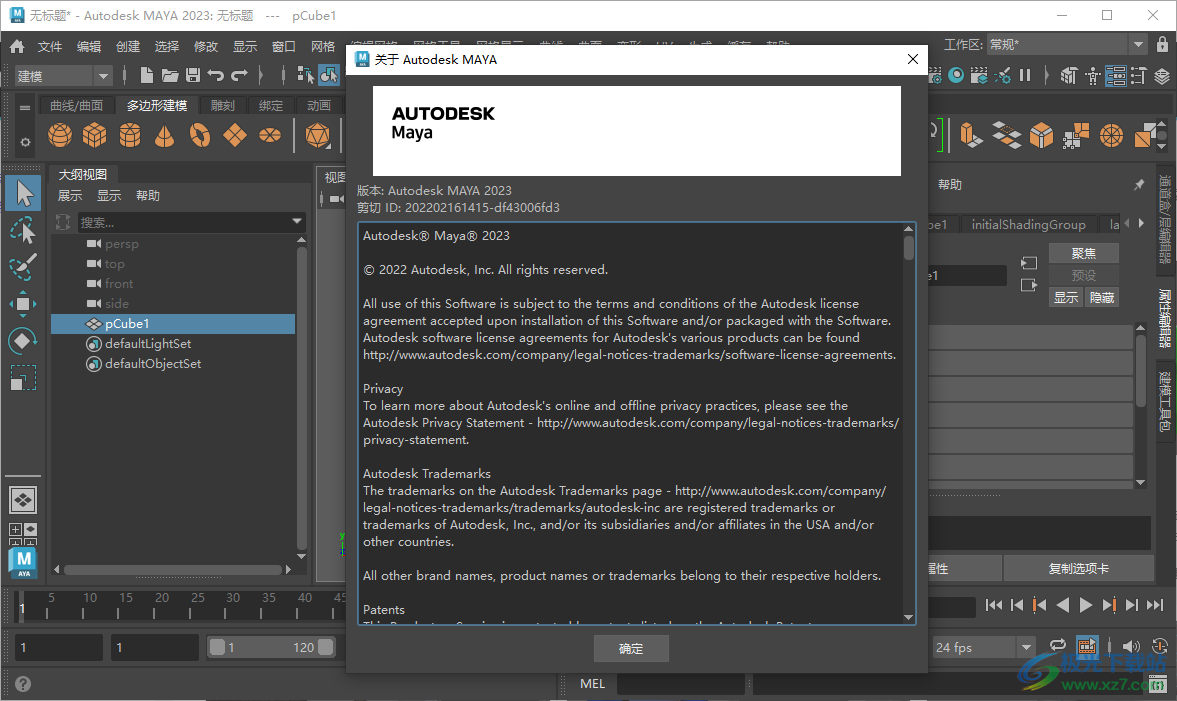
Task: Switch to the 曲线/曲面 shelf tab
Action: tap(77, 106)
